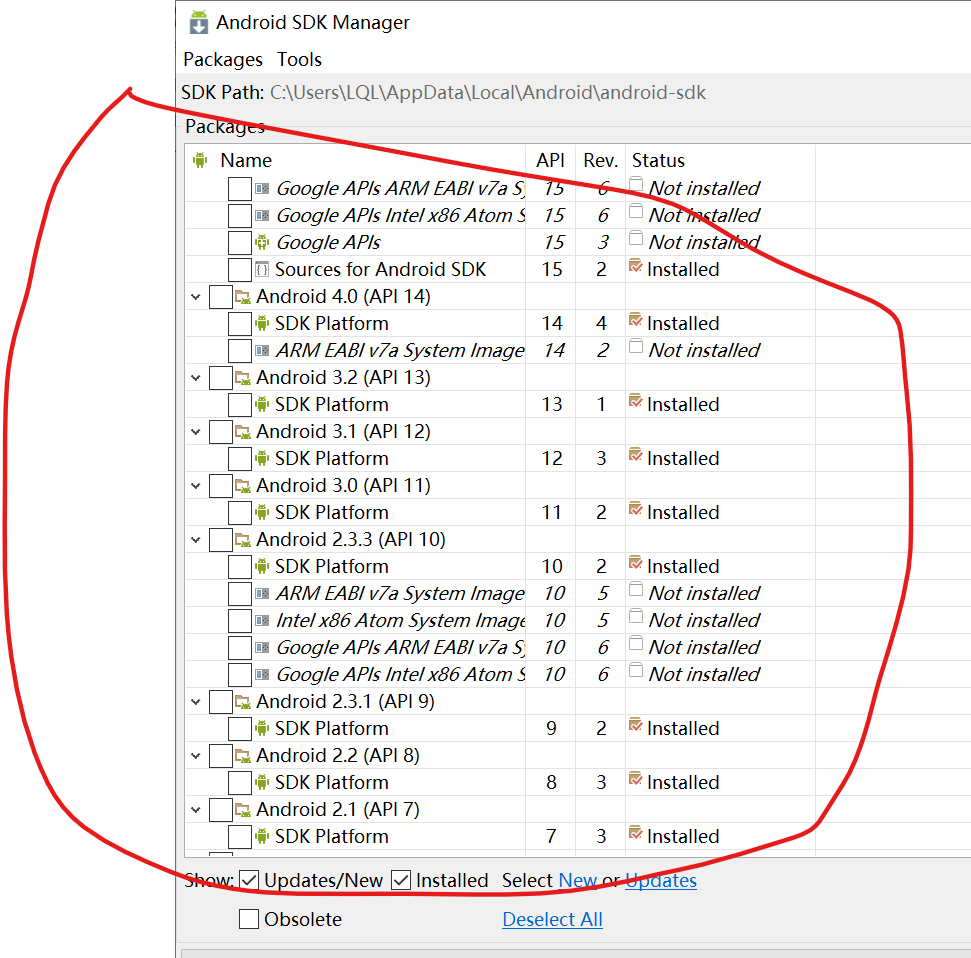Click folder icon of Android 2.1 (API 7)
The image size is (971, 958).
coord(242,809)
